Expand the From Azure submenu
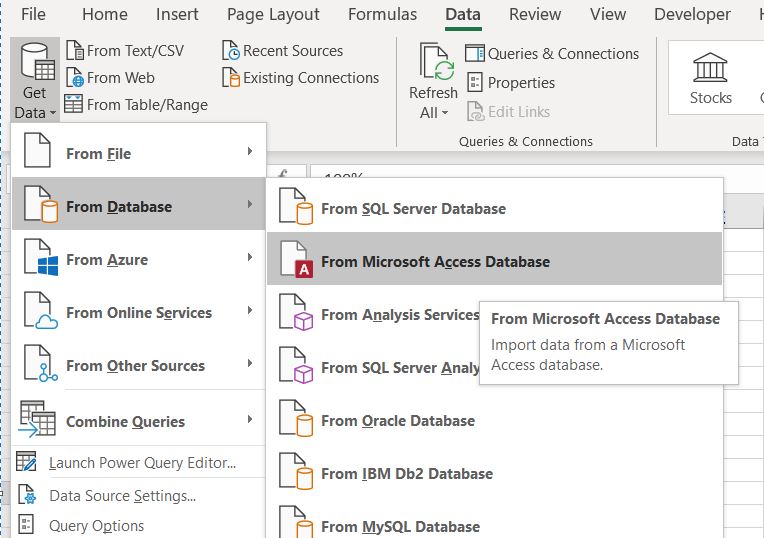 pos(139,260)
